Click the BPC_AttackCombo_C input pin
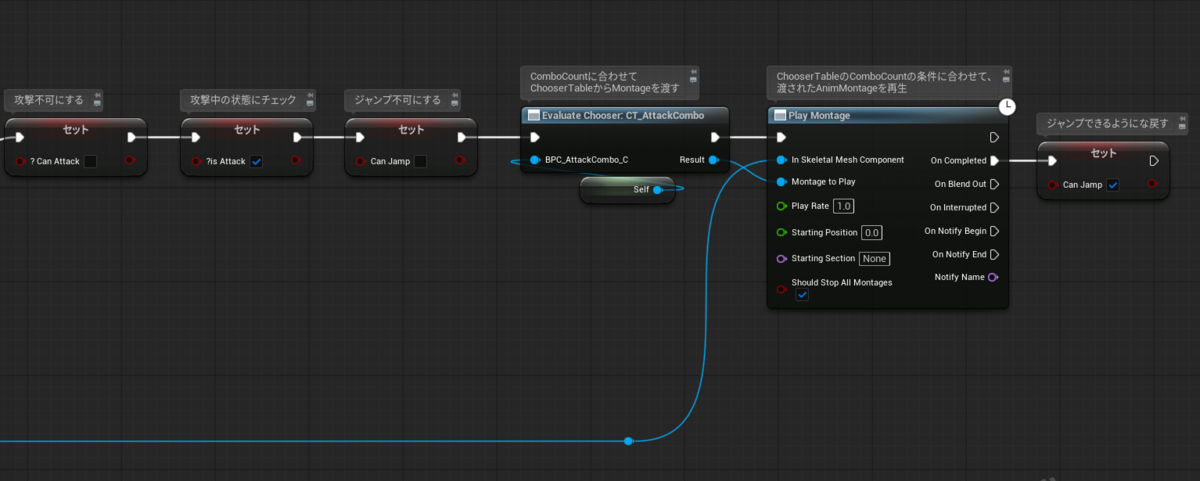Screen dimensions: 1200x481 coord(535,160)
